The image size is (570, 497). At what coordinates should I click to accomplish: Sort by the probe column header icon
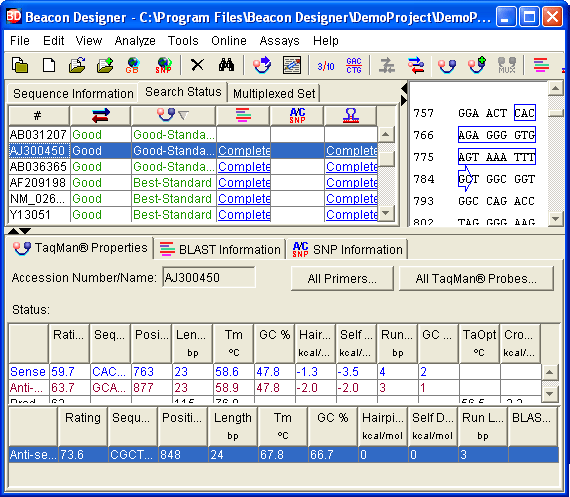tap(173, 116)
